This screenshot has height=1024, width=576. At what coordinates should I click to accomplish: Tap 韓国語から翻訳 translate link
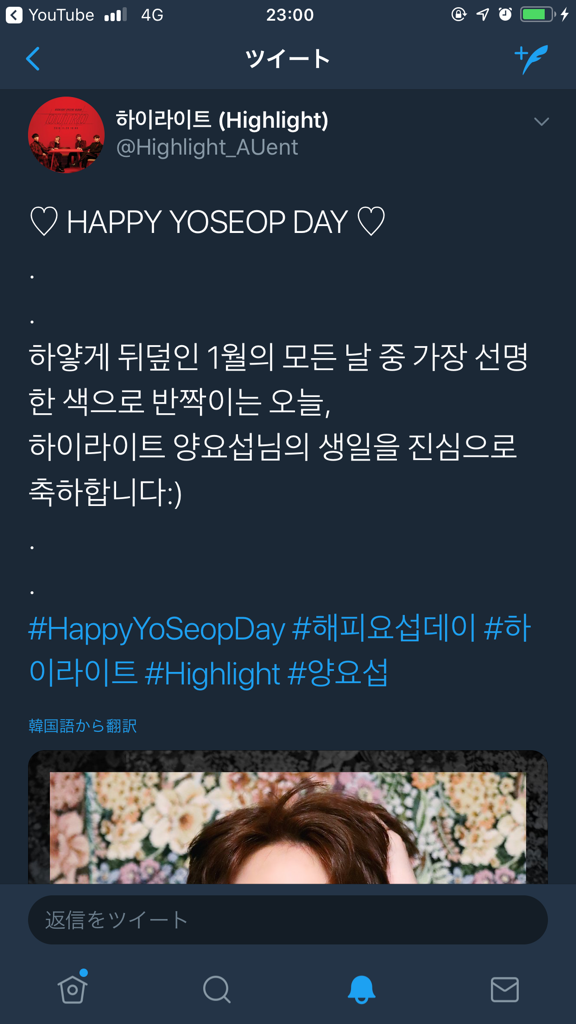(x=82, y=726)
